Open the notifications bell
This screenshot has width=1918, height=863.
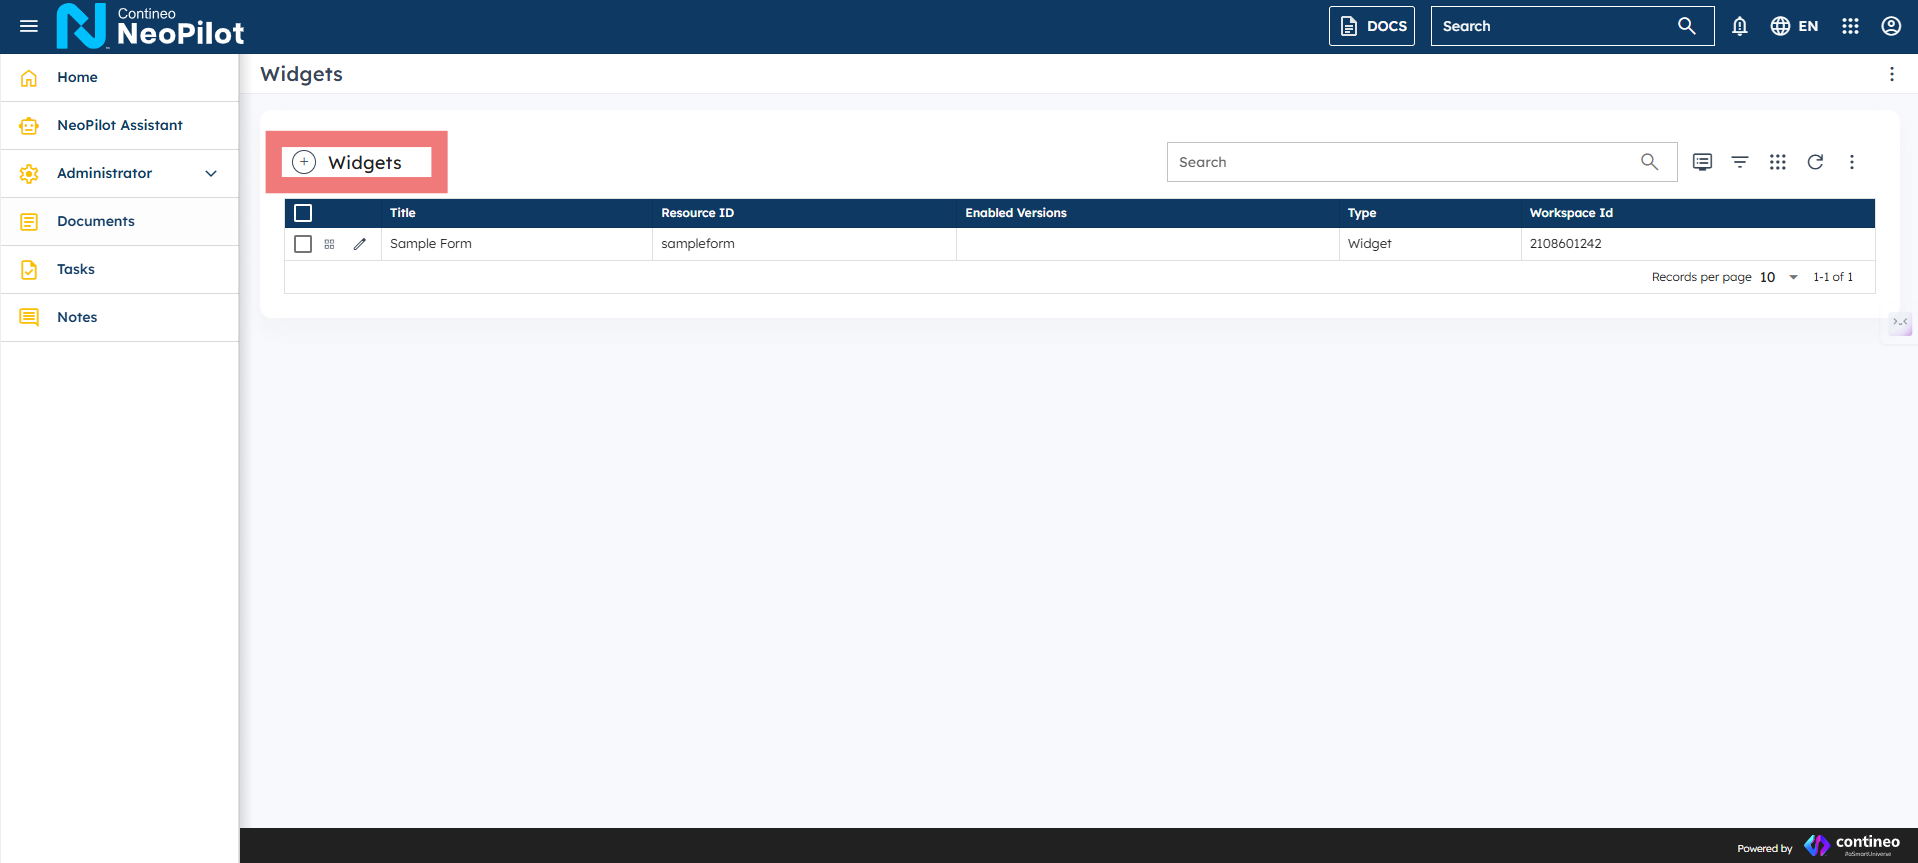[x=1740, y=26]
